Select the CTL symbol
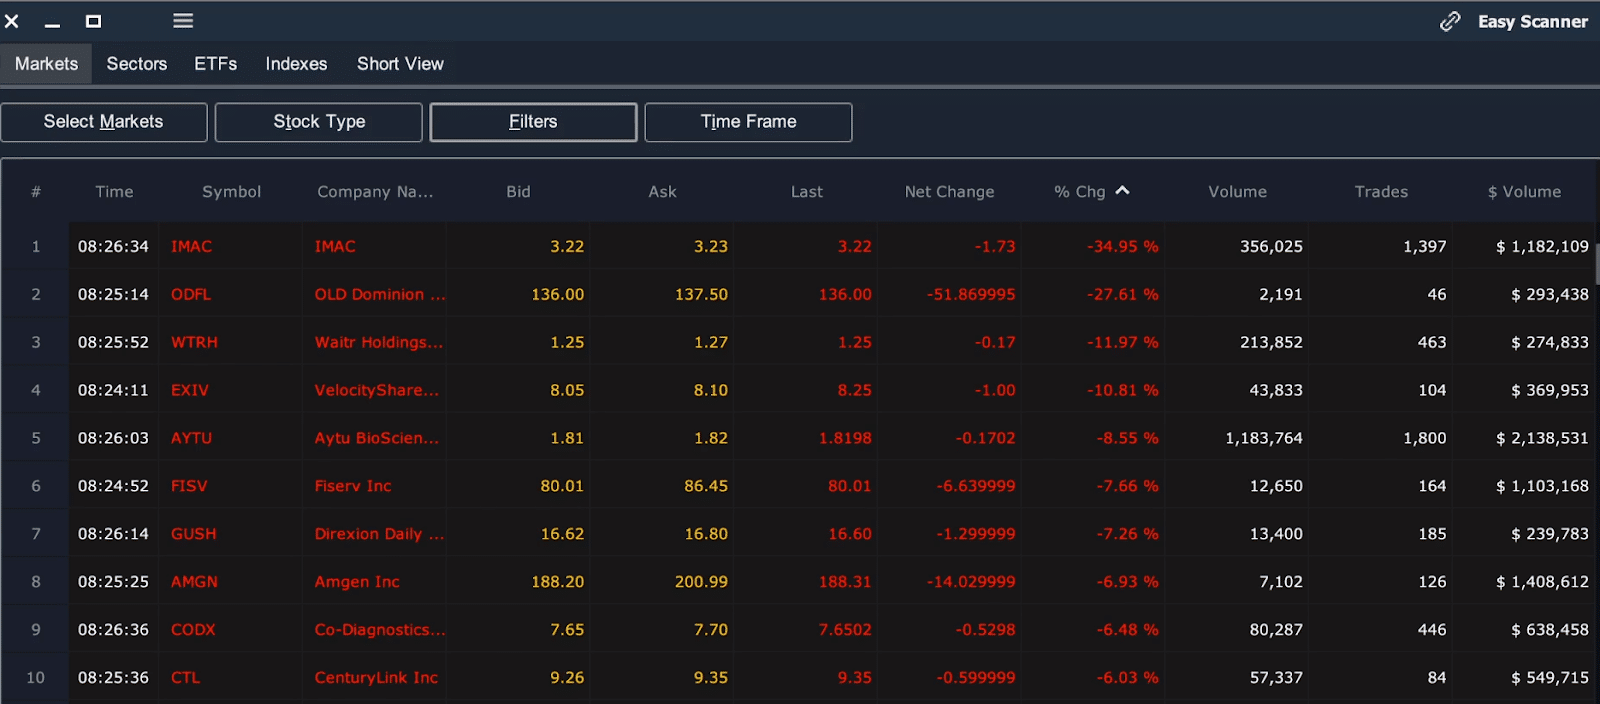1600x704 pixels. [185, 679]
